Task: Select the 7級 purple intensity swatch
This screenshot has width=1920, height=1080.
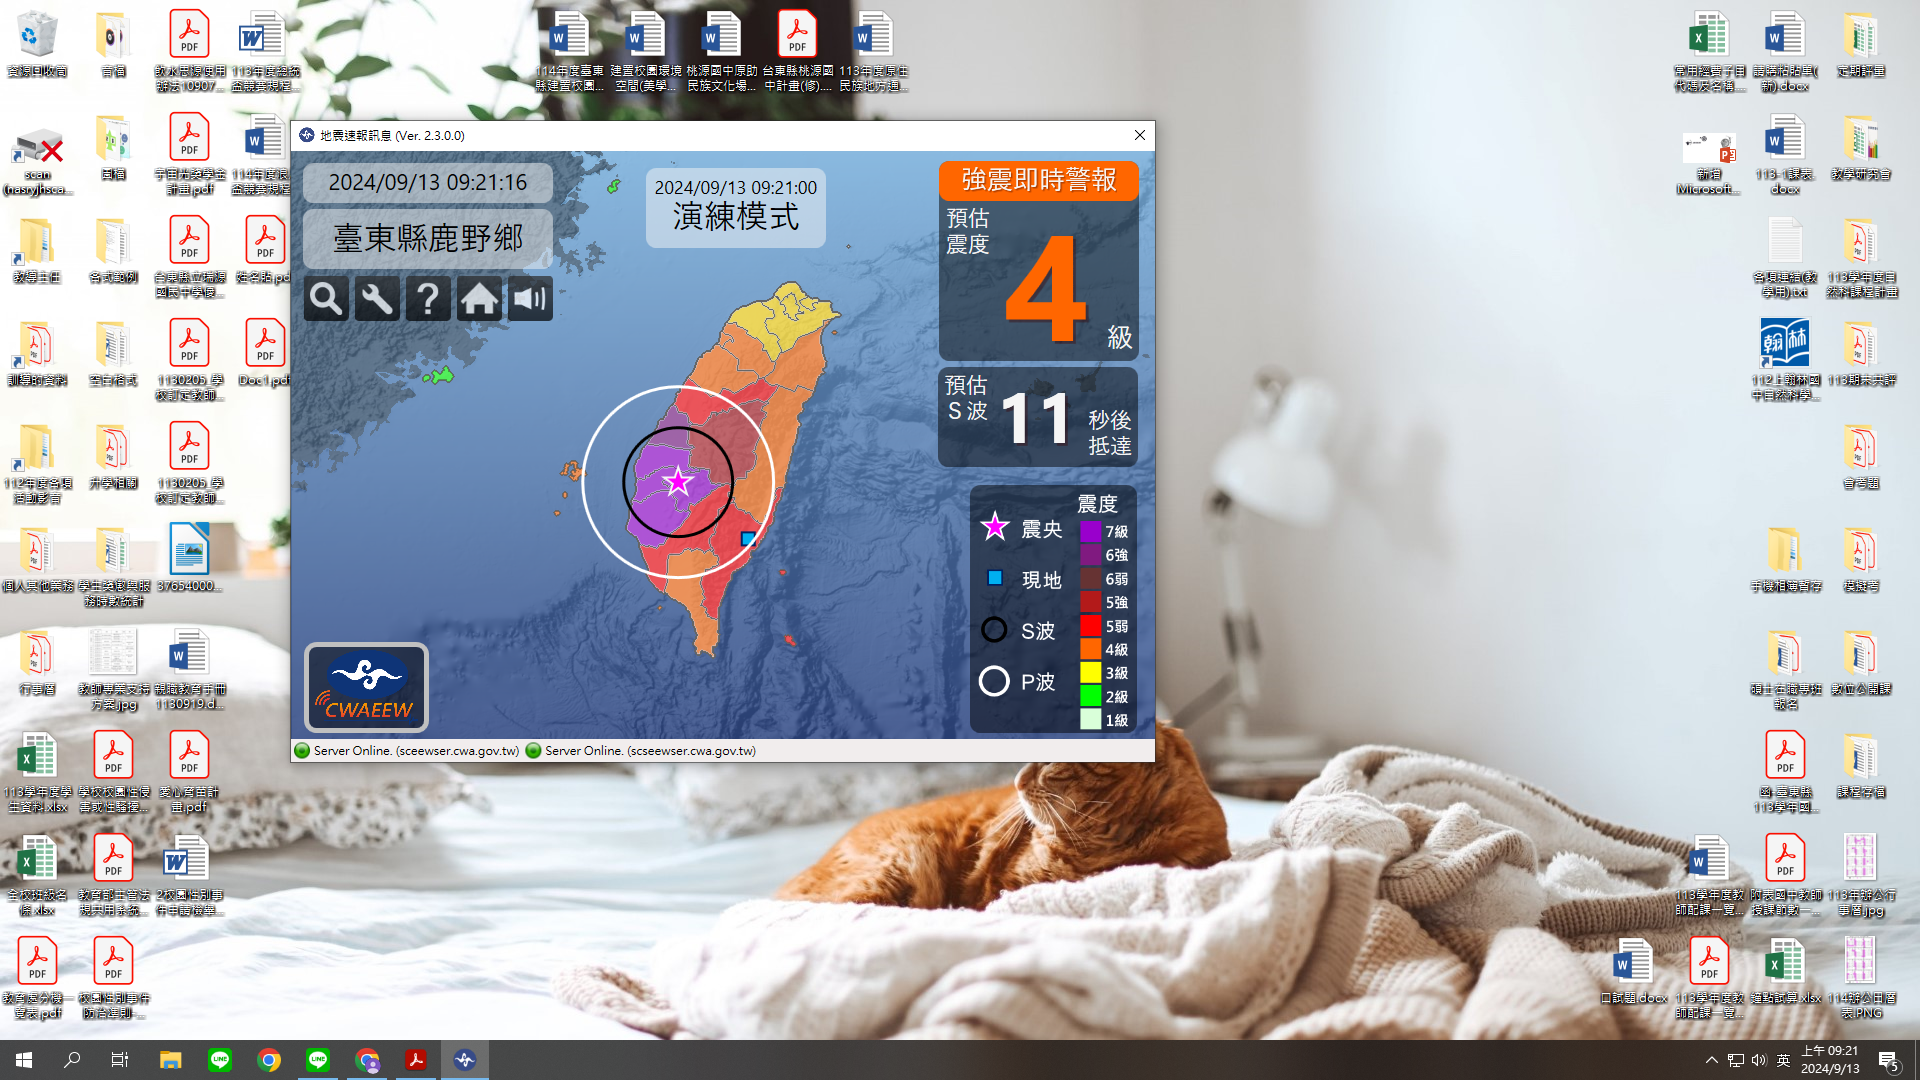Action: (x=1090, y=532)
